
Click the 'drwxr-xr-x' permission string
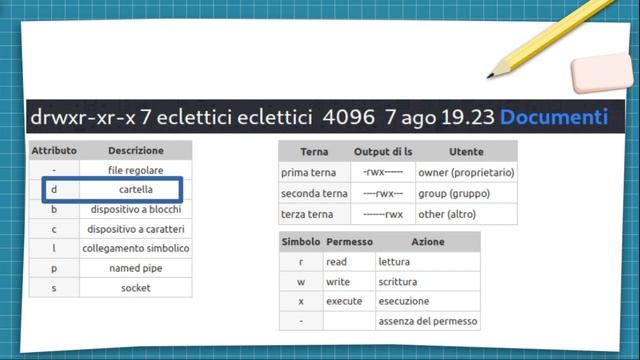tap(83, 117)
